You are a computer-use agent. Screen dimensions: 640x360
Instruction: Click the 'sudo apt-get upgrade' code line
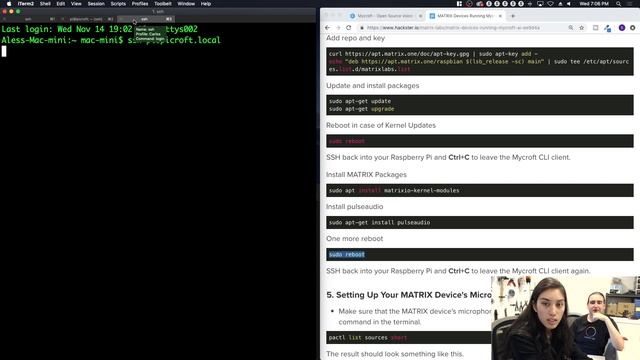(x=362, y=109)
